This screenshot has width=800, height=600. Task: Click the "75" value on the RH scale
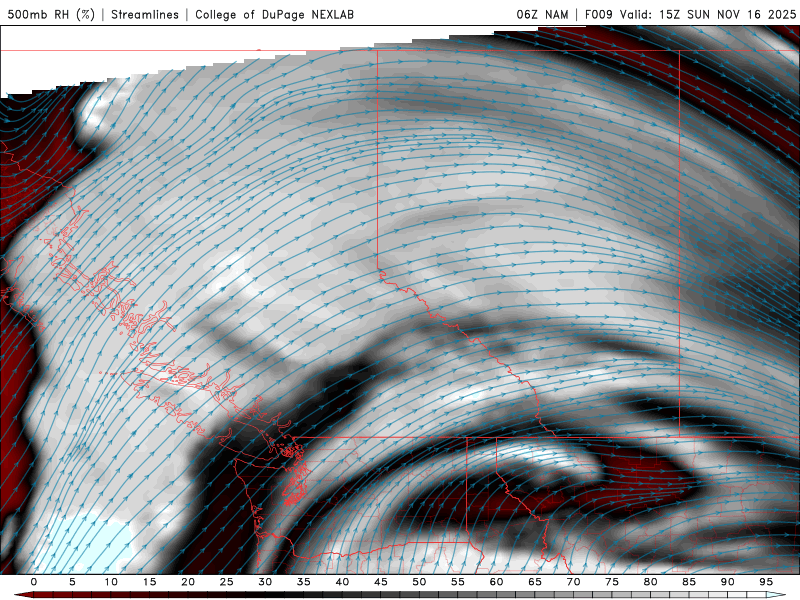pyautogui.click(x=612, y=582)
